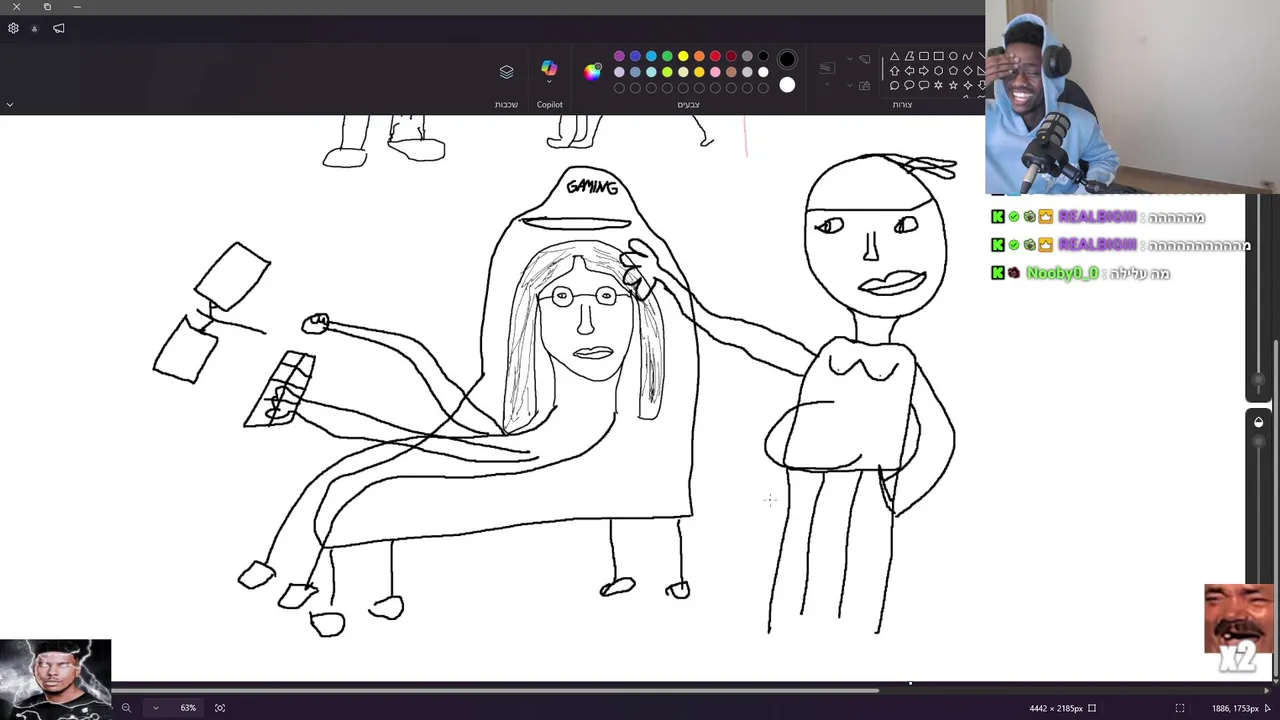This screenshot has height=720, width=1280.
Task: Select the curve shape
Action: pos(967,56)
